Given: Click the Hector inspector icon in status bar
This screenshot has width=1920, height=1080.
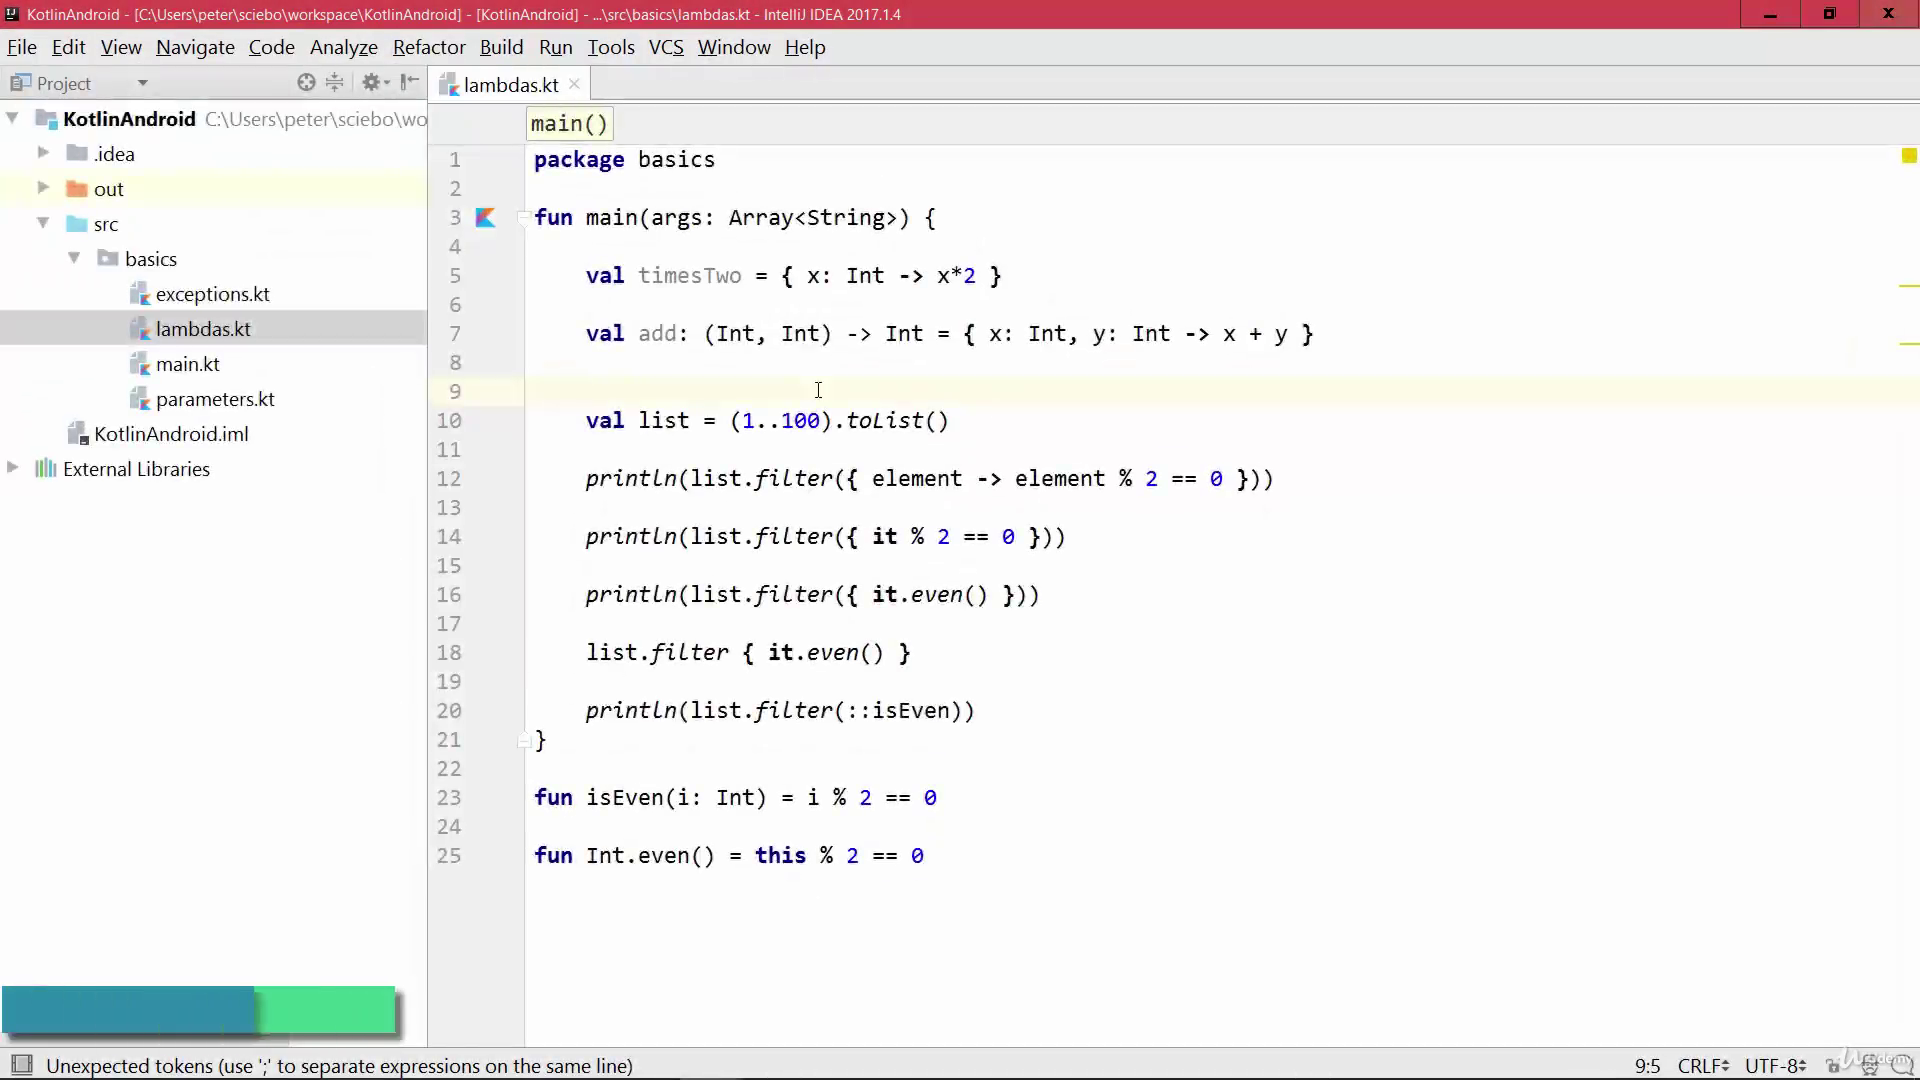Looking at the screenshot, I should coord(1868,1066).
